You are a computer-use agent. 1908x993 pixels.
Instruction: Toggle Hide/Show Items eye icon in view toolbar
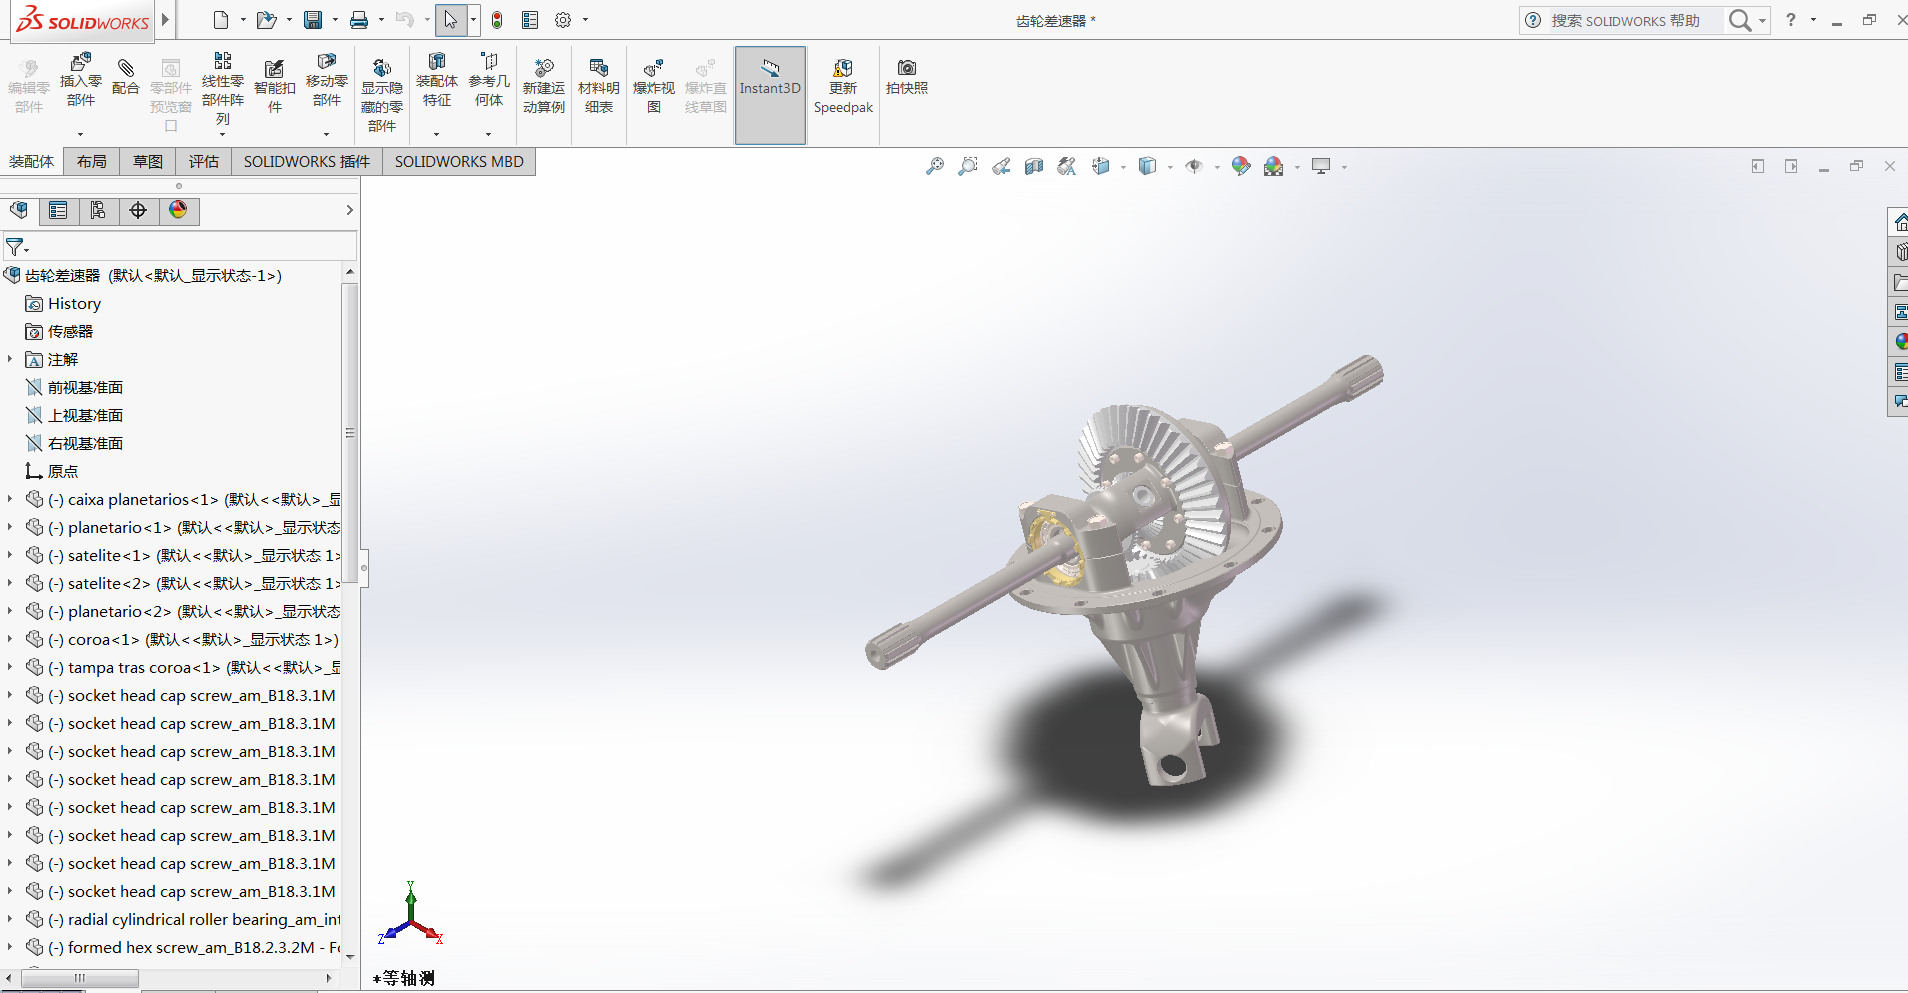[x=1194, y=167]
